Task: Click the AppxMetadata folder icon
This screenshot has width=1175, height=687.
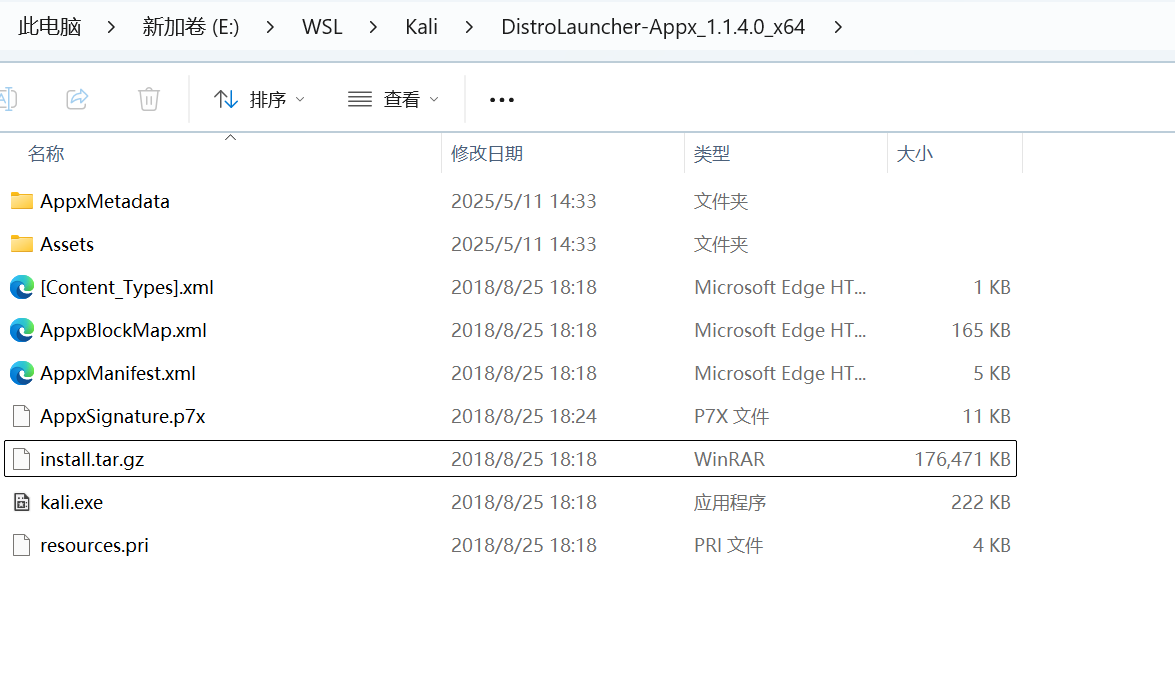Action: click(x=22, y=201)
